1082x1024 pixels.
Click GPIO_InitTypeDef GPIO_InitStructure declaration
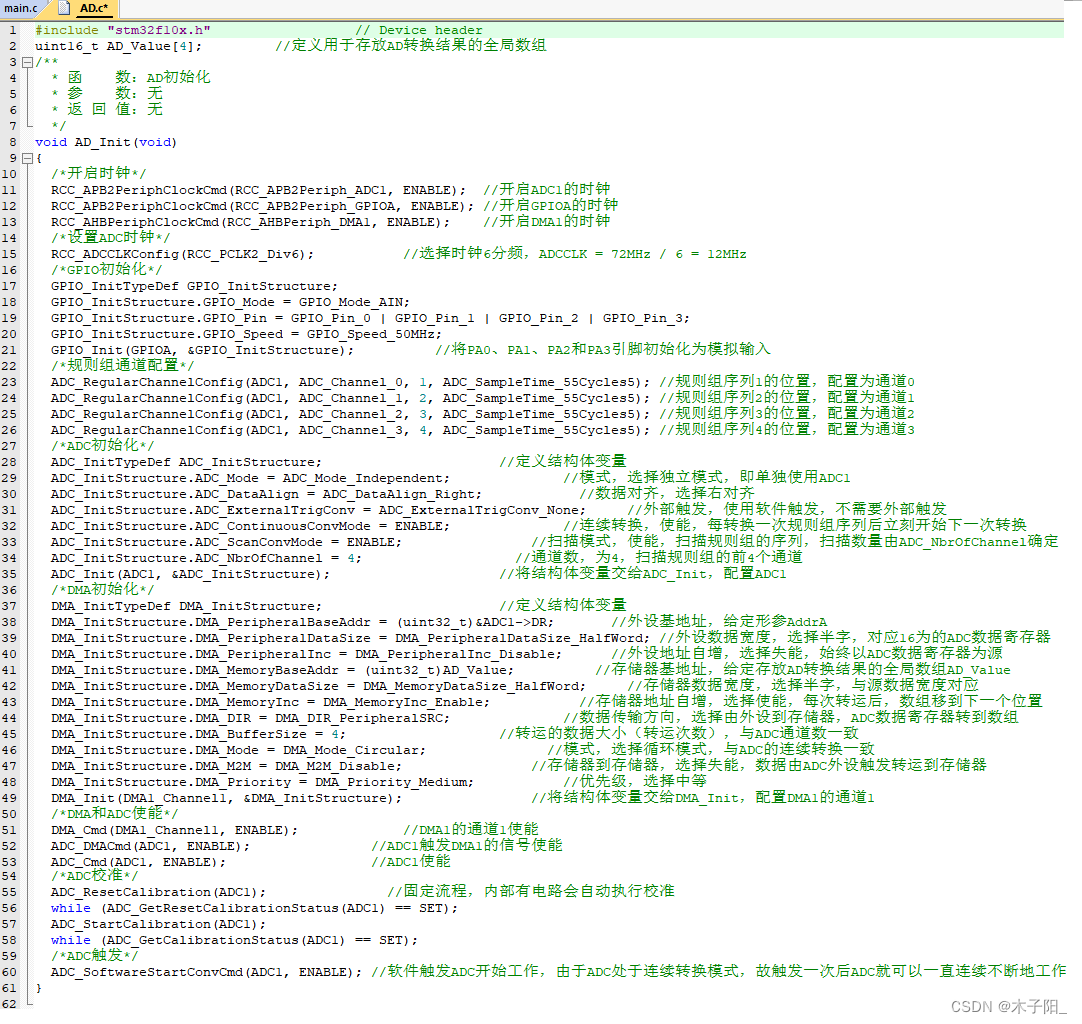[194, 286]
